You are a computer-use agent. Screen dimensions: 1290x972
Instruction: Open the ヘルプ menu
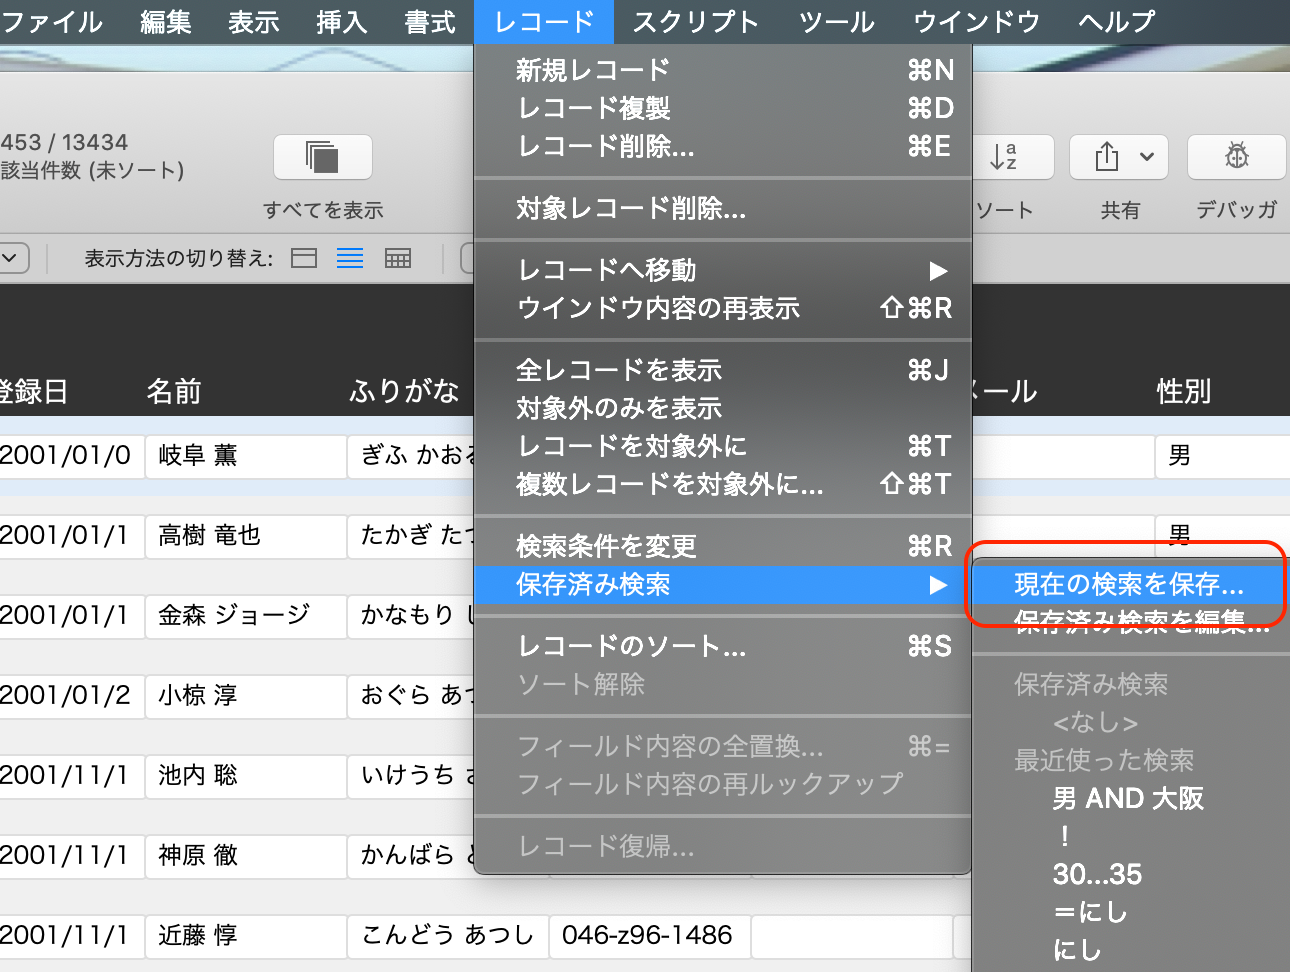tap(1117, 22)
